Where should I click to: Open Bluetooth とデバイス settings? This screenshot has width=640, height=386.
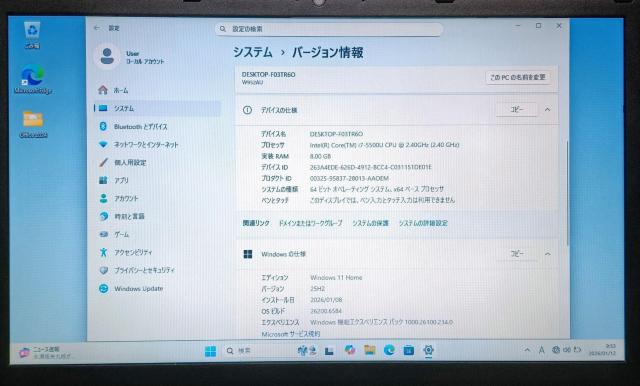pos(157,126)
